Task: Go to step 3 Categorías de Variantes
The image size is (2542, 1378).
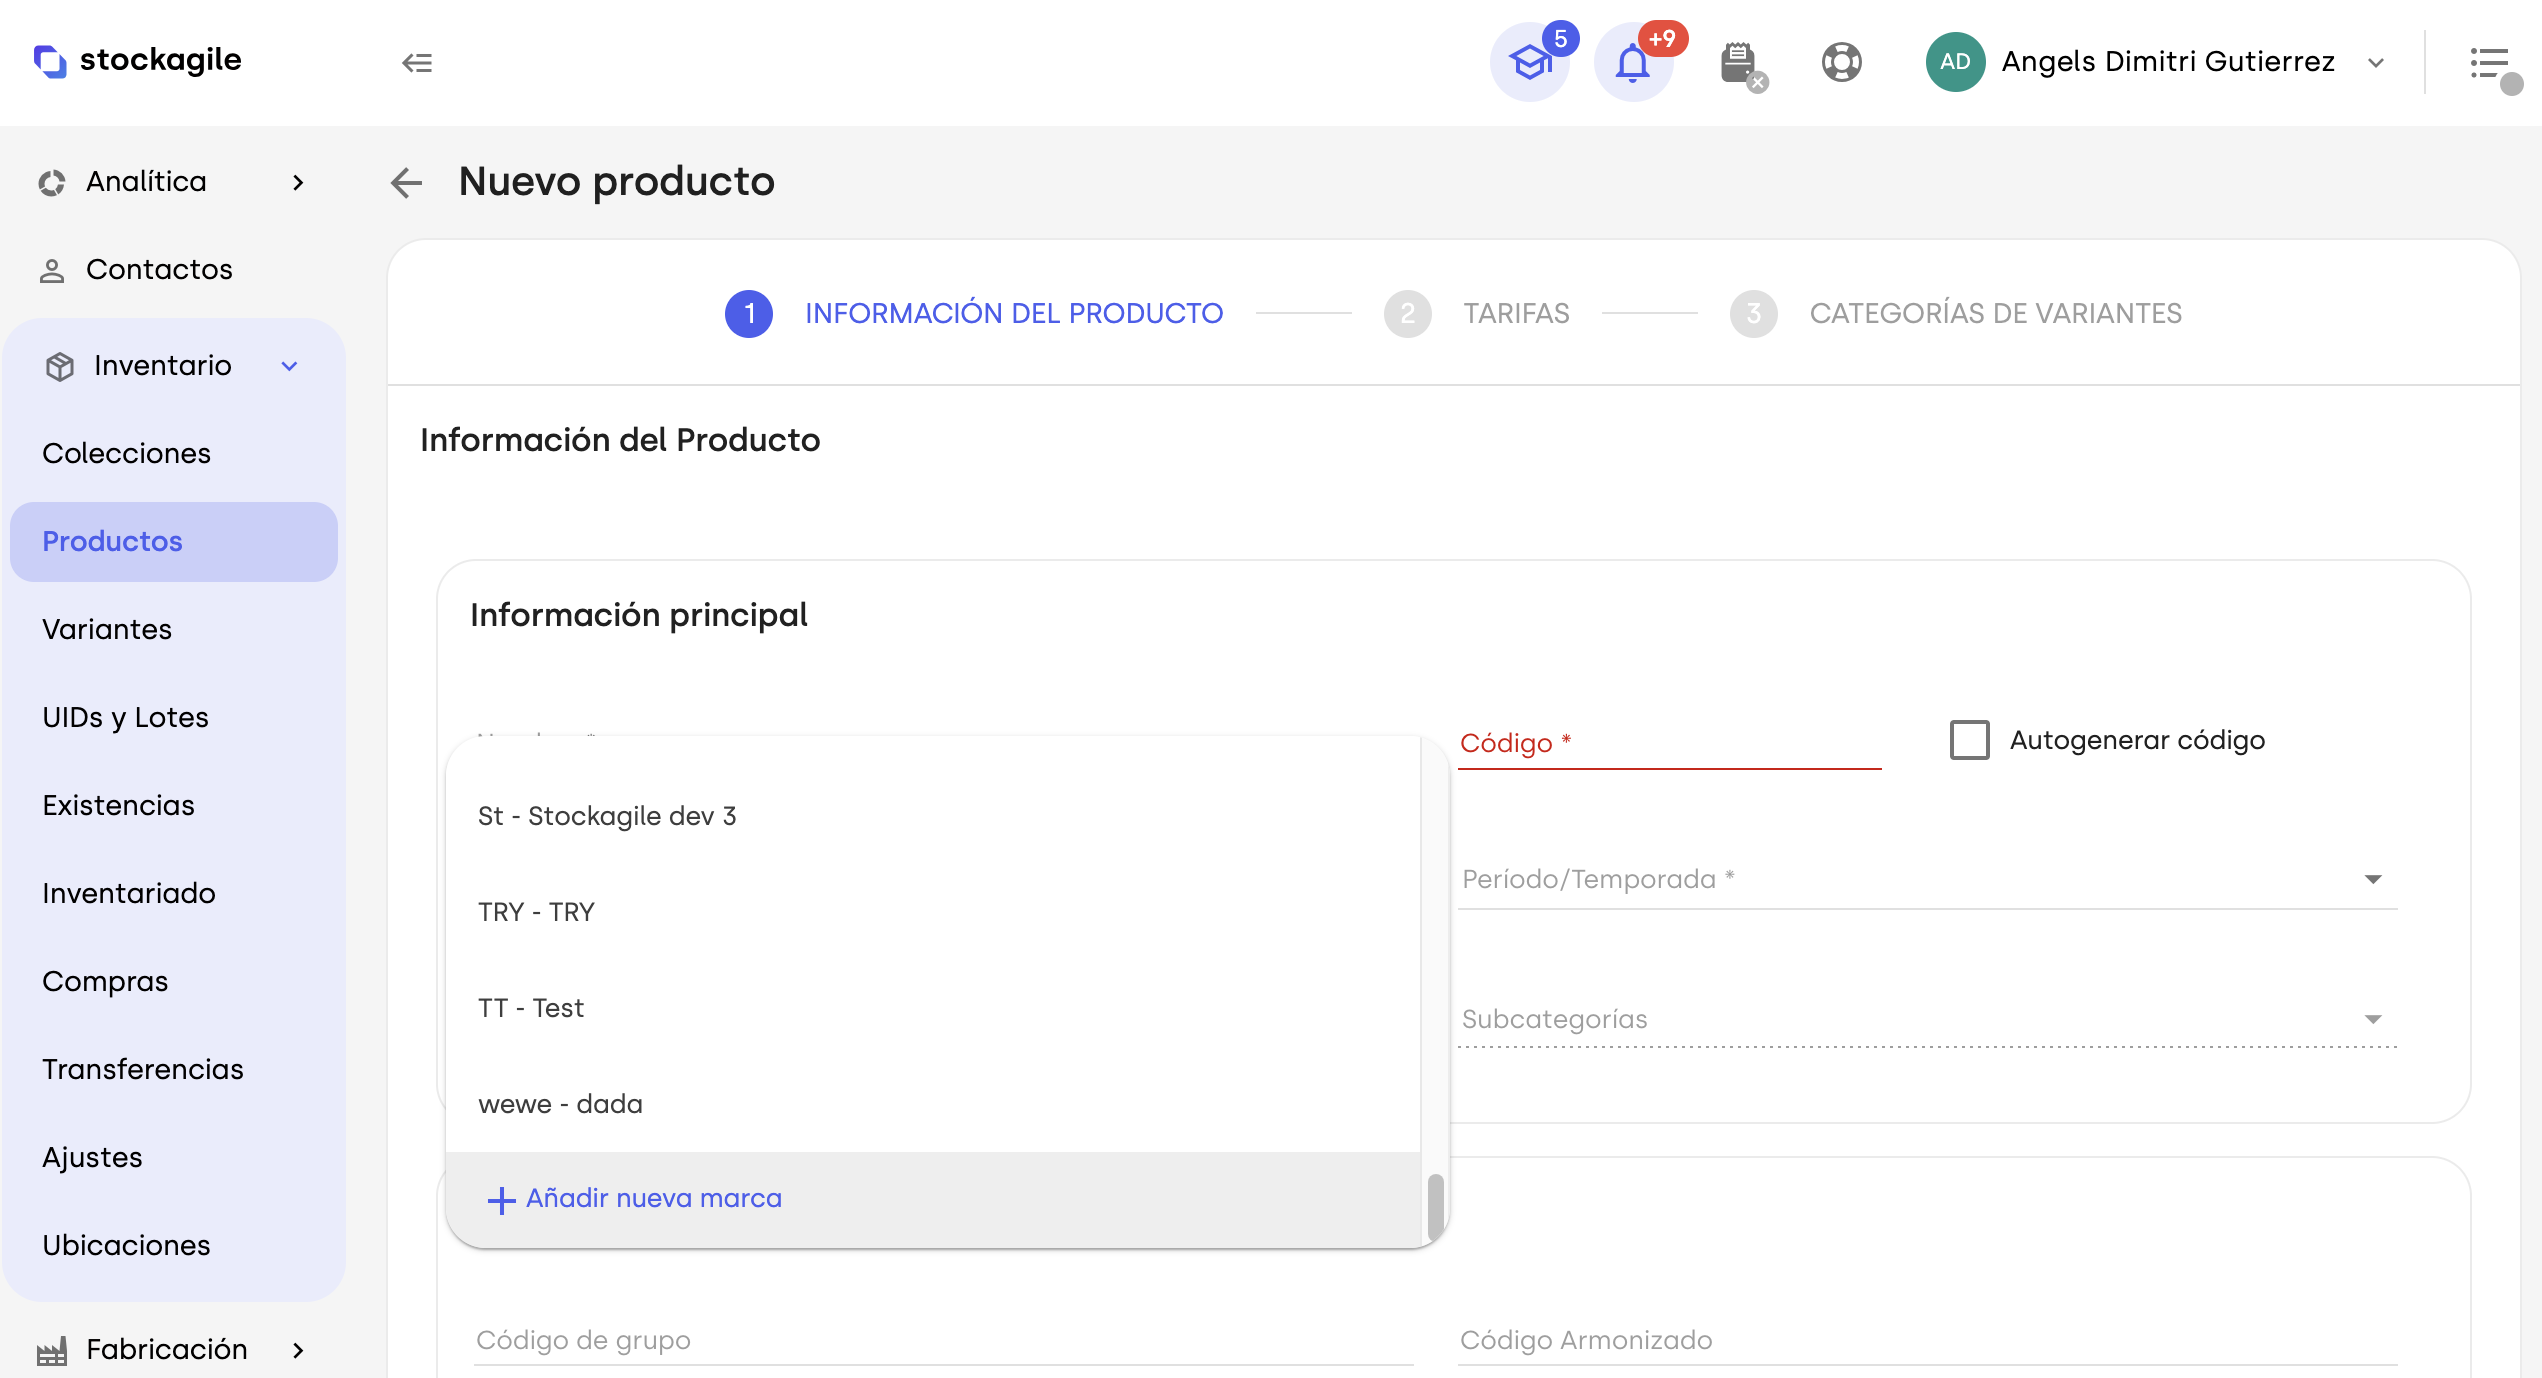Action: (1955, 314)
